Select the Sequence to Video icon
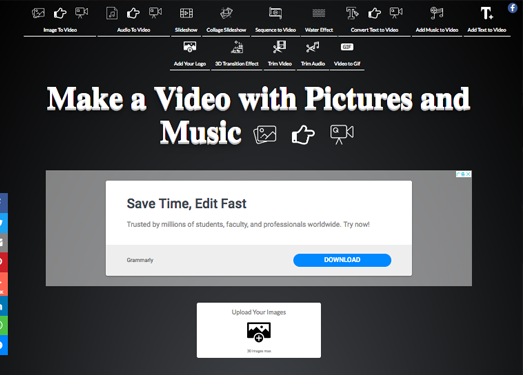This screenshot has width=523, height=375. coord(276,13)
